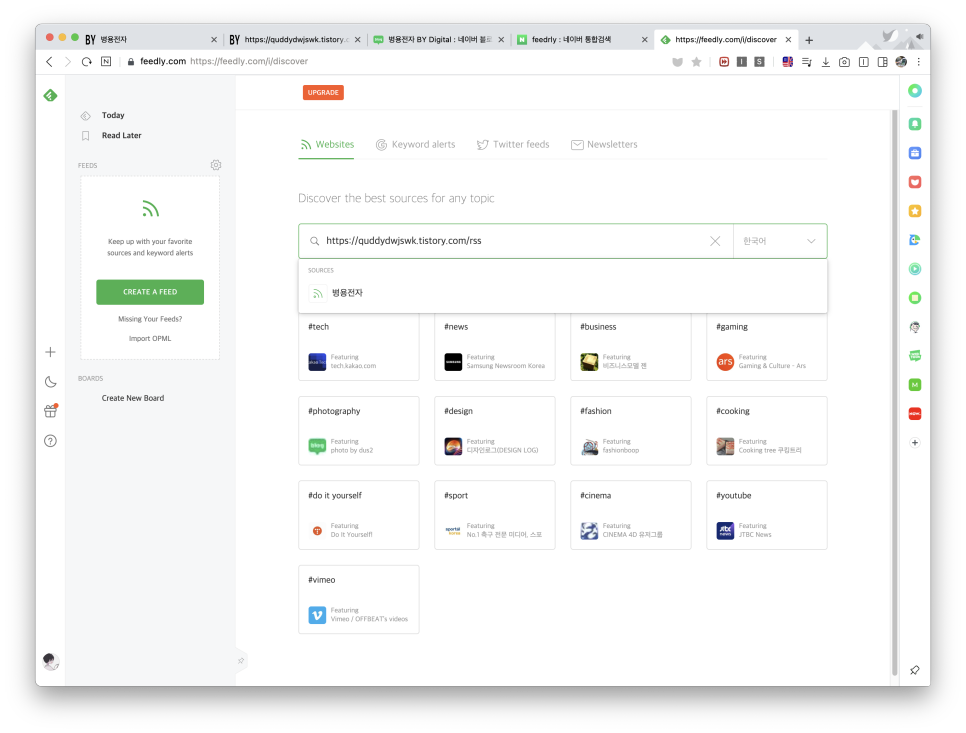Click the Create a Feed button
This screenshot has width=966, height=733.
point(150,292)
